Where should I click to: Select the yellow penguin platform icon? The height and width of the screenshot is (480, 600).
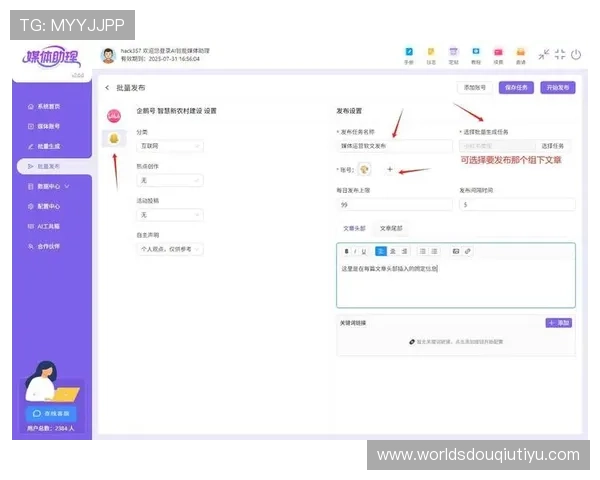[114, 138]
